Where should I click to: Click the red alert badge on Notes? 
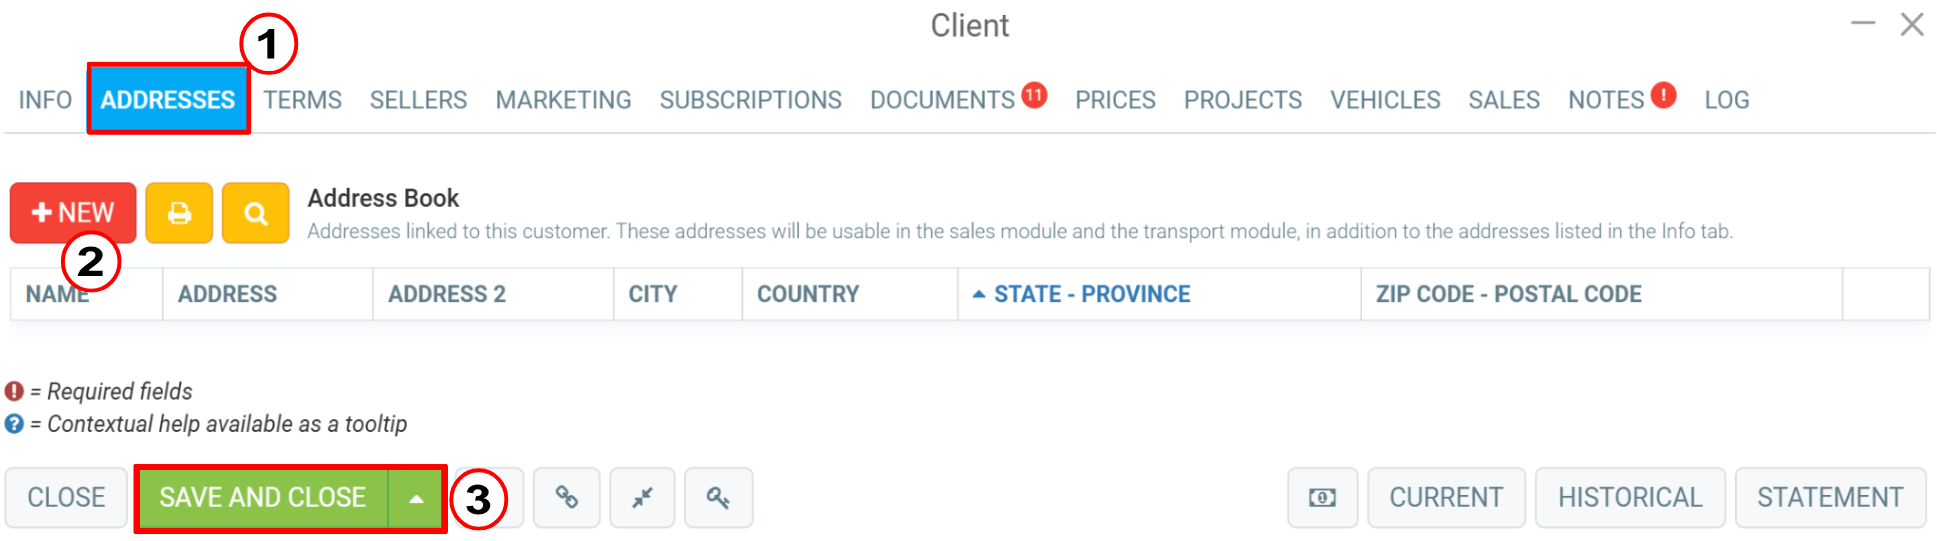coord(1663,95)
